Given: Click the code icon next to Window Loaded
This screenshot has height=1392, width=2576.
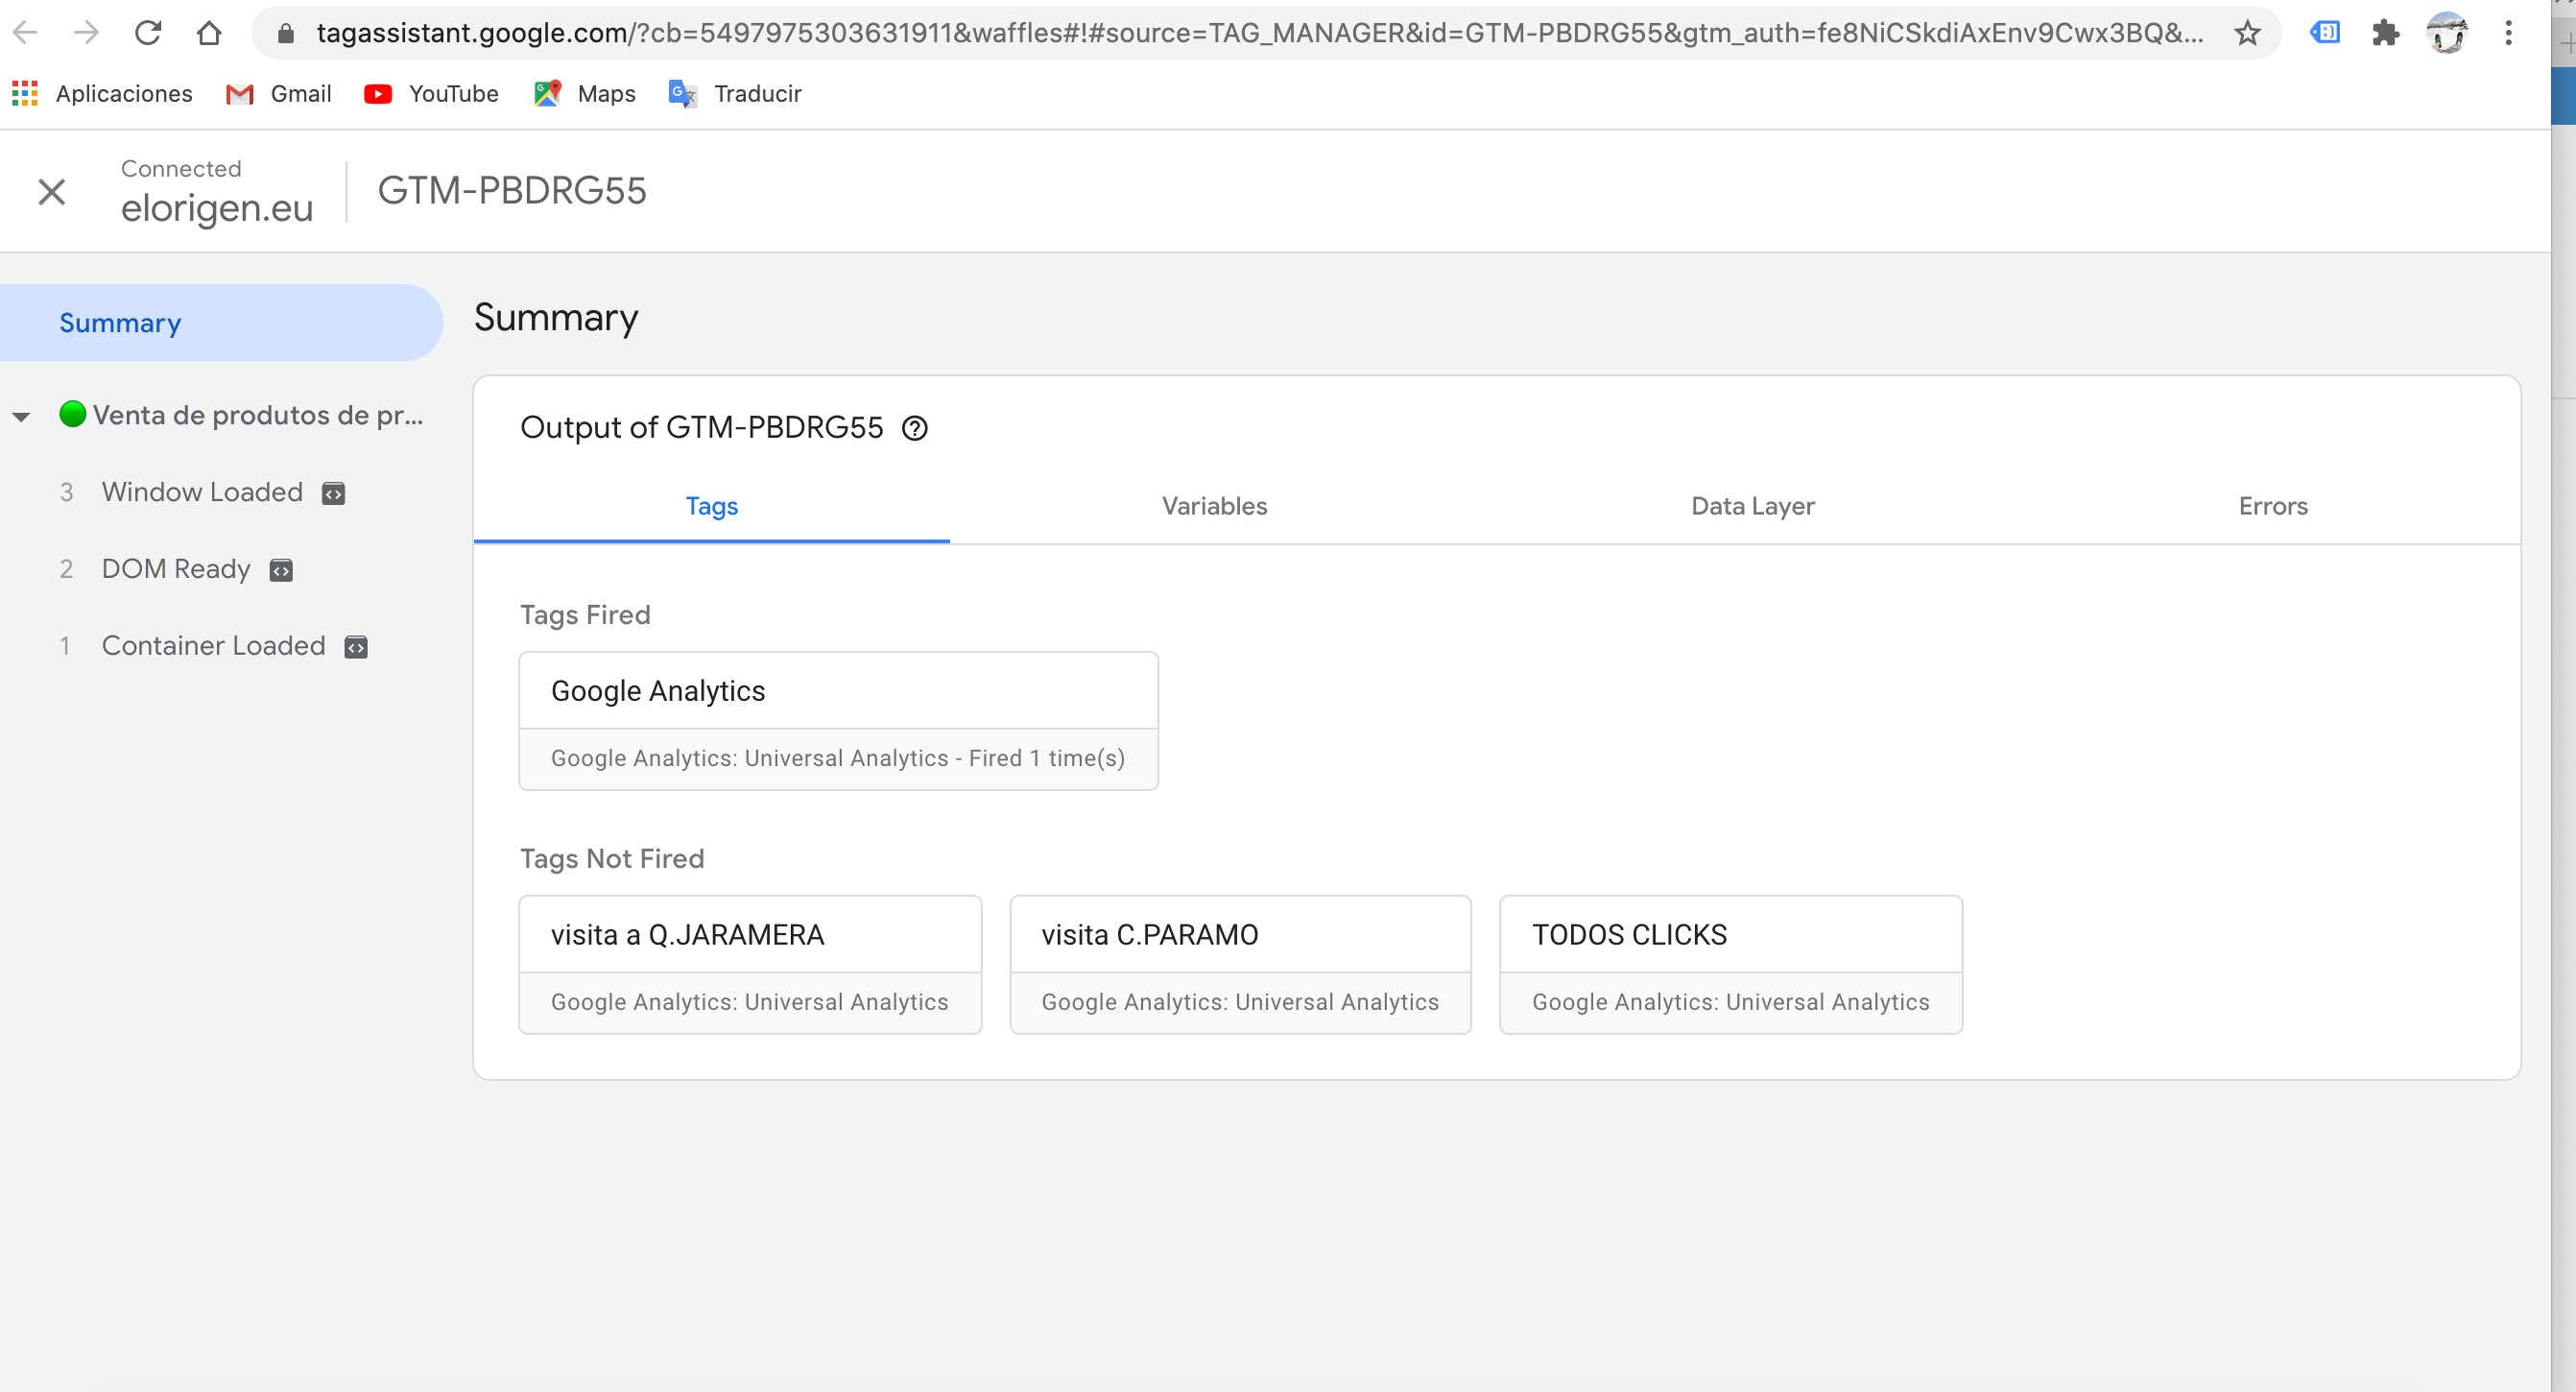Looking at the screenshot, I should (333, 494).
